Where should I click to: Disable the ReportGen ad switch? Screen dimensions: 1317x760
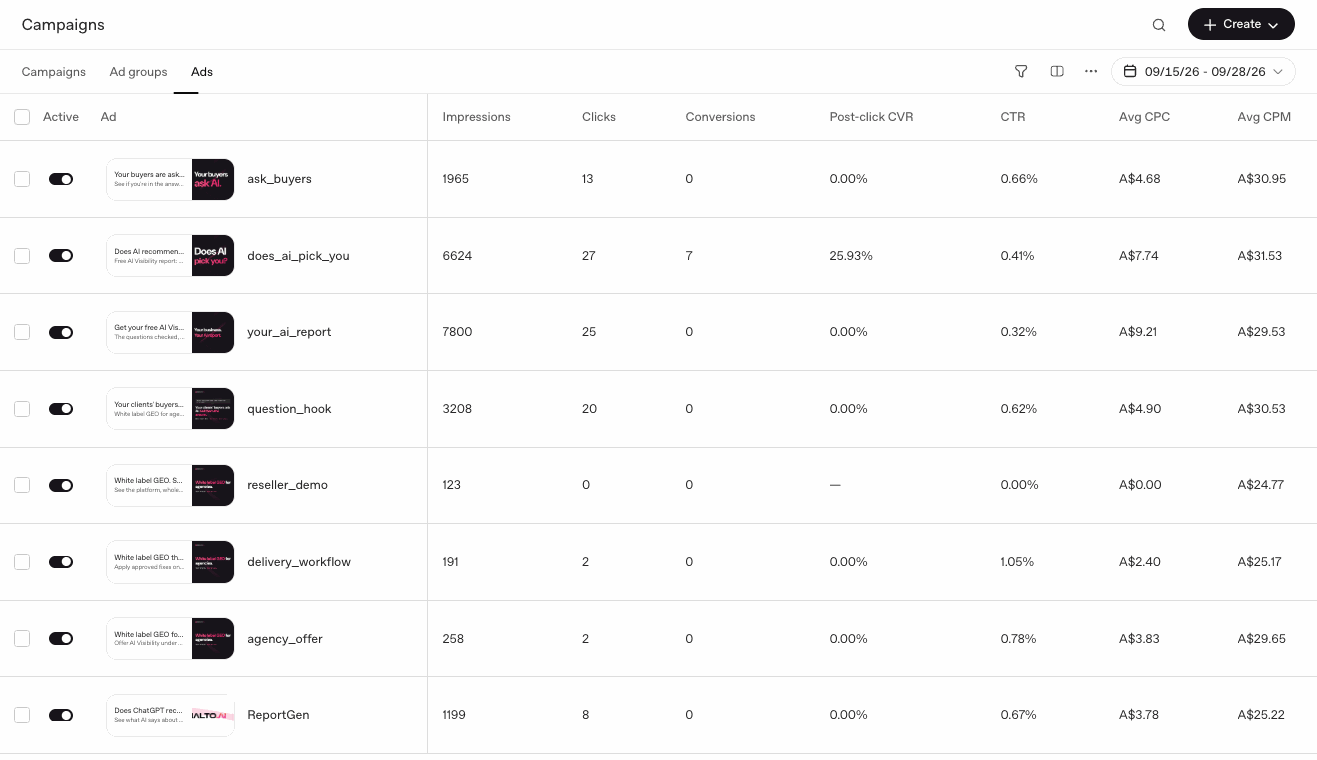[61, 715]
